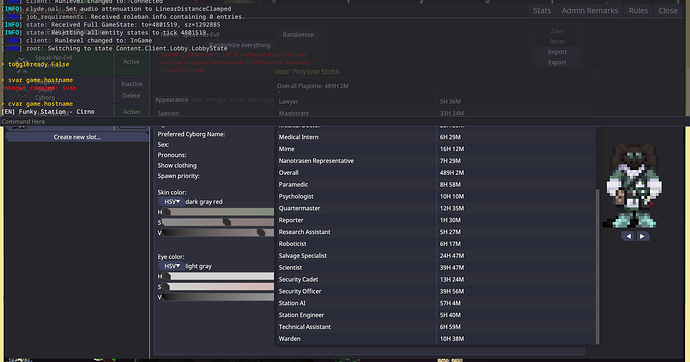Select the Station AI row
The image size is (690, 362).
[x=436, y=303]
